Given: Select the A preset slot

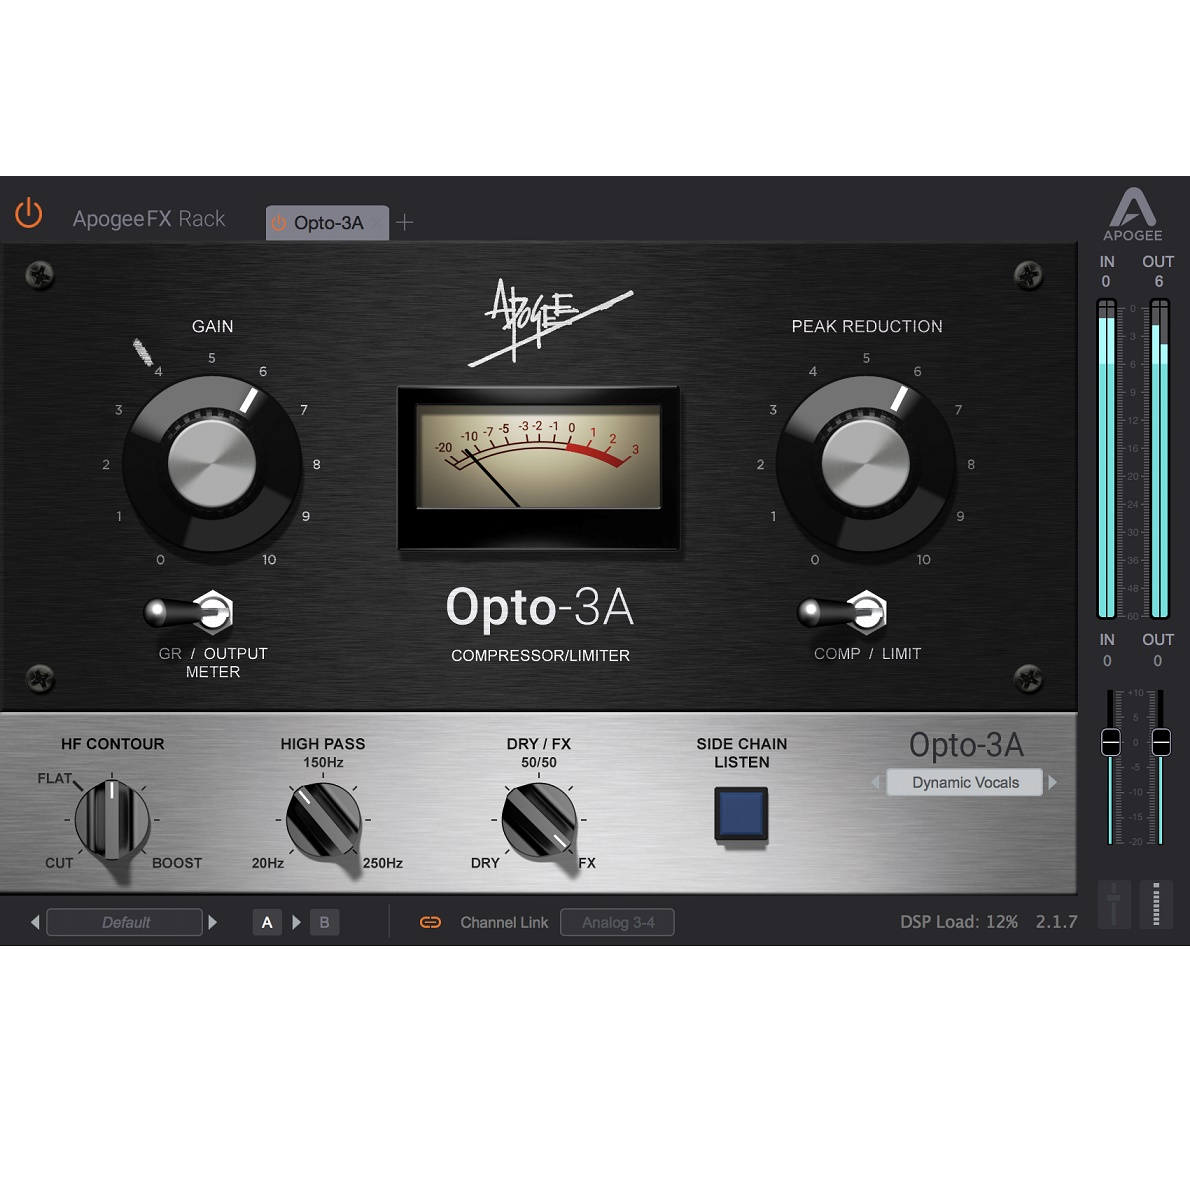Looking at the screenshot, I should pos(267,921).
